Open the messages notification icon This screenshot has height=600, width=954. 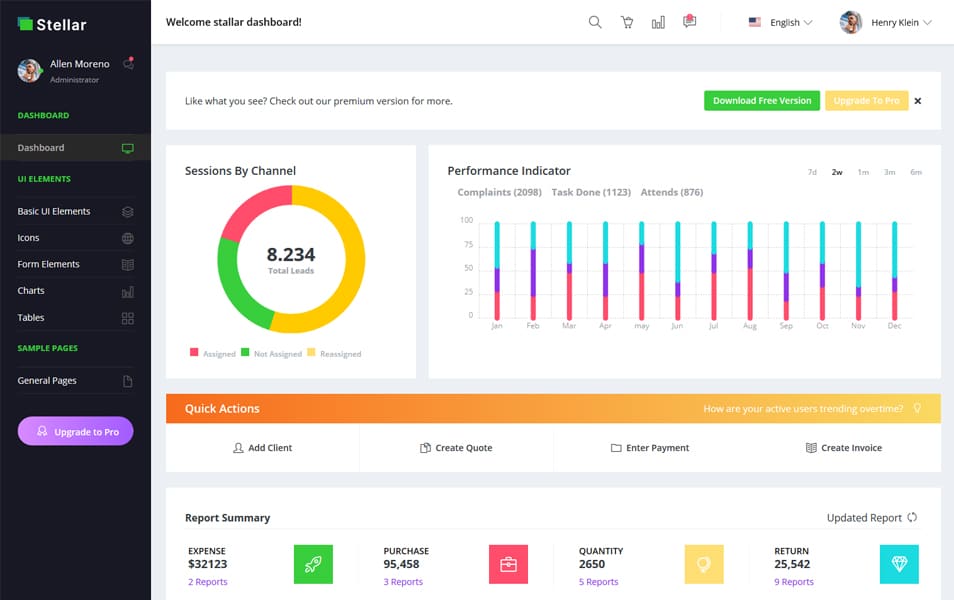(689, 21)
